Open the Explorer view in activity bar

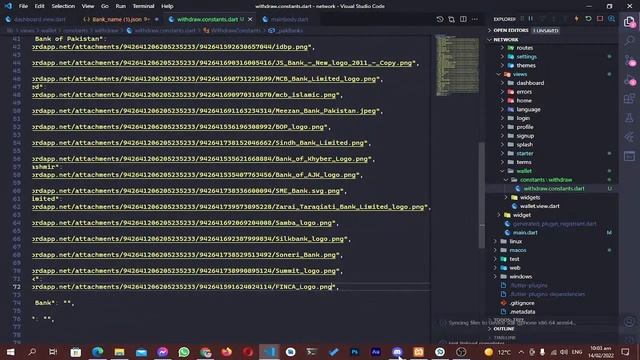pos(629,22)
